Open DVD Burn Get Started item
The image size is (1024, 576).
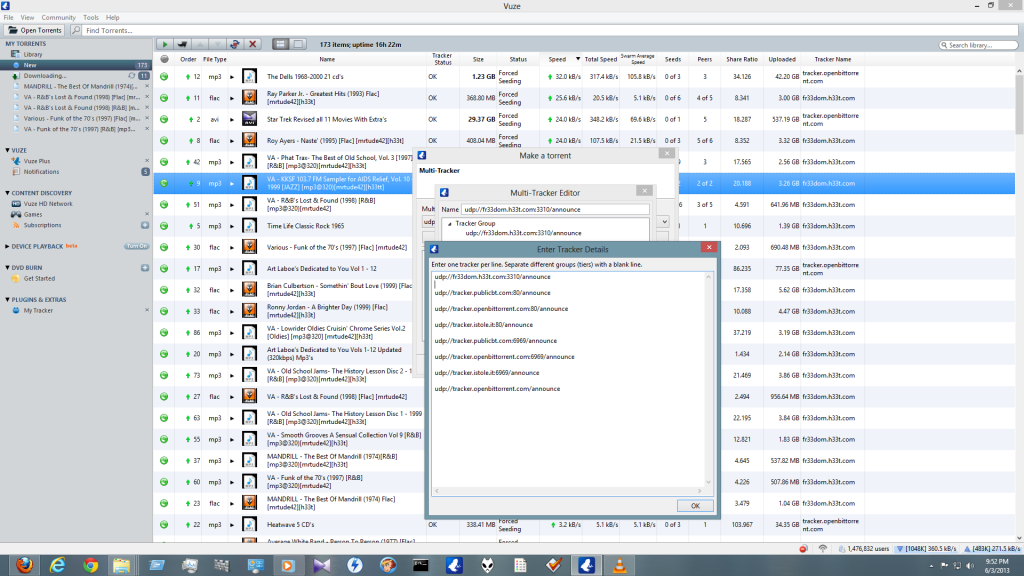pos(39,278)
